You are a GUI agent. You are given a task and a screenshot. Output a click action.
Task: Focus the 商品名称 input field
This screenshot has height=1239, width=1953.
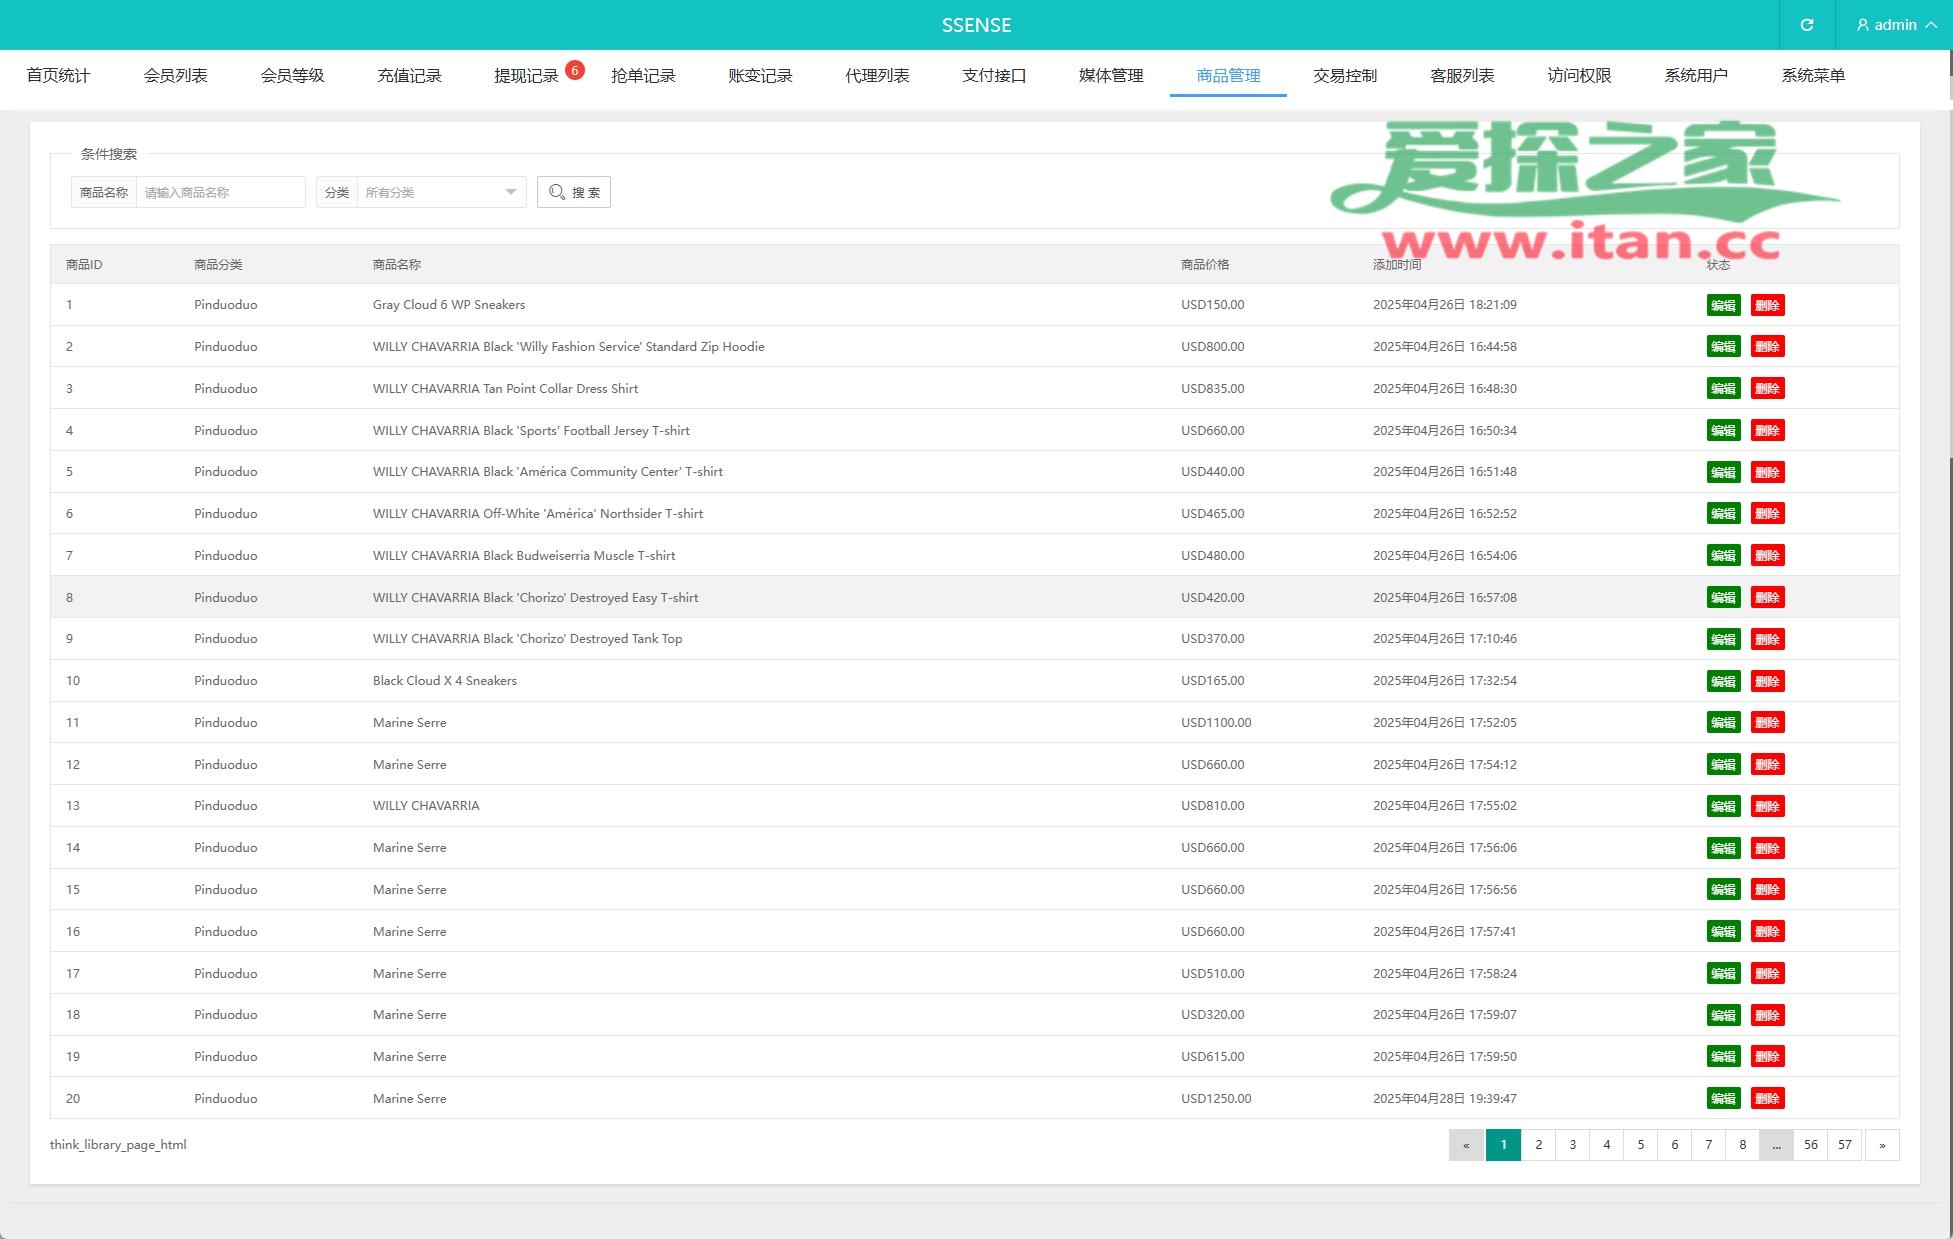click(220, 192)
